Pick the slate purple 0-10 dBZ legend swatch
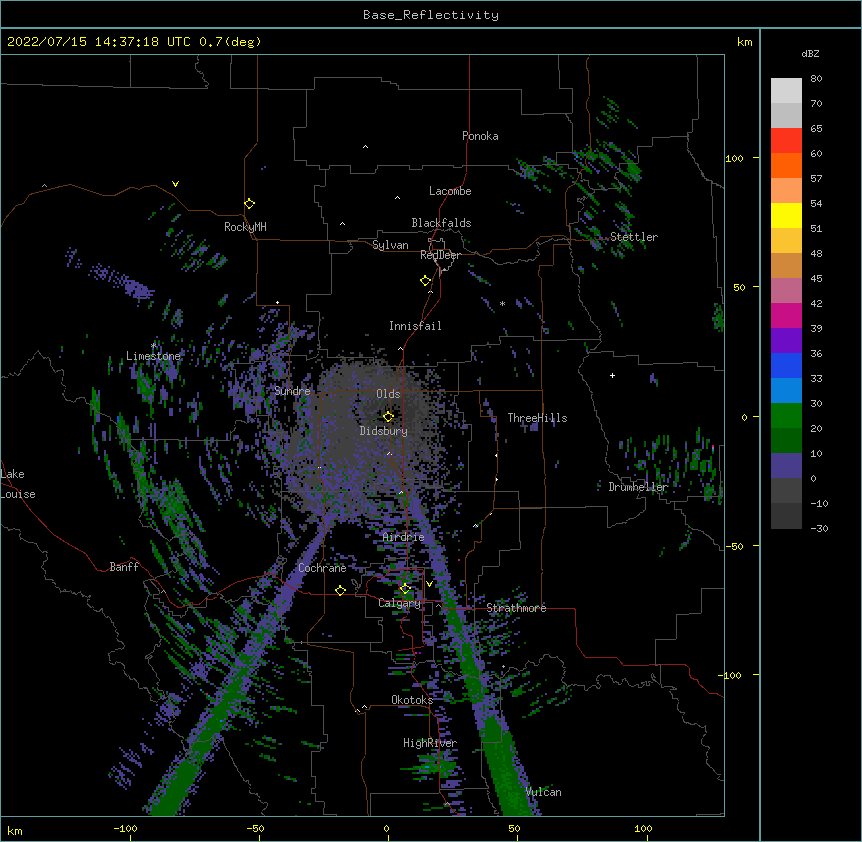This screenshot has width=862, height=842. tap(786, 466)
